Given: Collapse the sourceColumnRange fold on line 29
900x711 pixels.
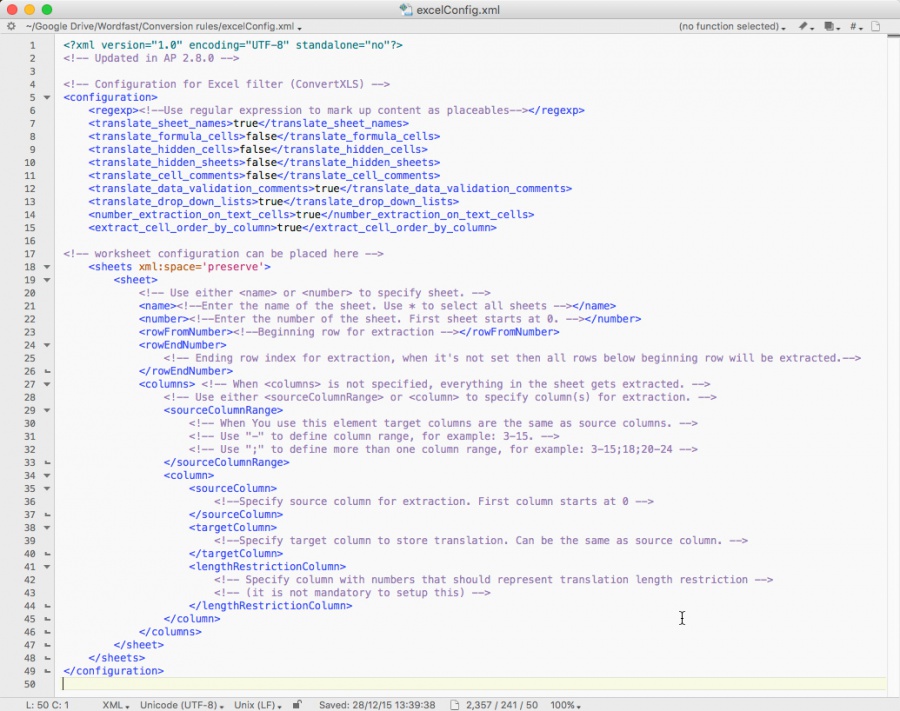Looking at the screenshot, I should (x=47, y=410).
